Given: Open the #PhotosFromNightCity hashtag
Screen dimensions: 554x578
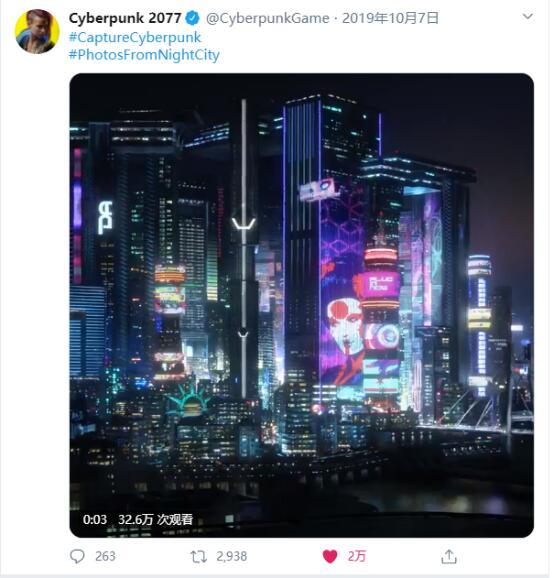Looking at the screenshot, I should click(144, 55).
